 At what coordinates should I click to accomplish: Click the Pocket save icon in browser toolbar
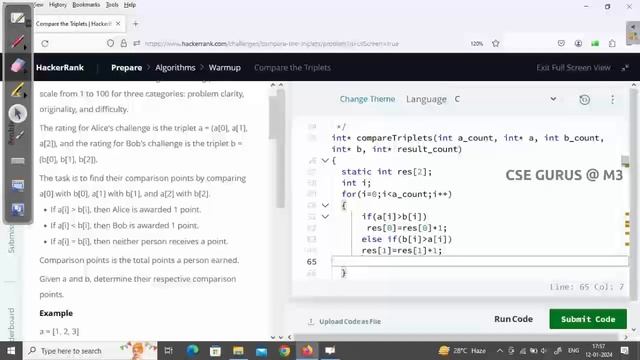561,43
